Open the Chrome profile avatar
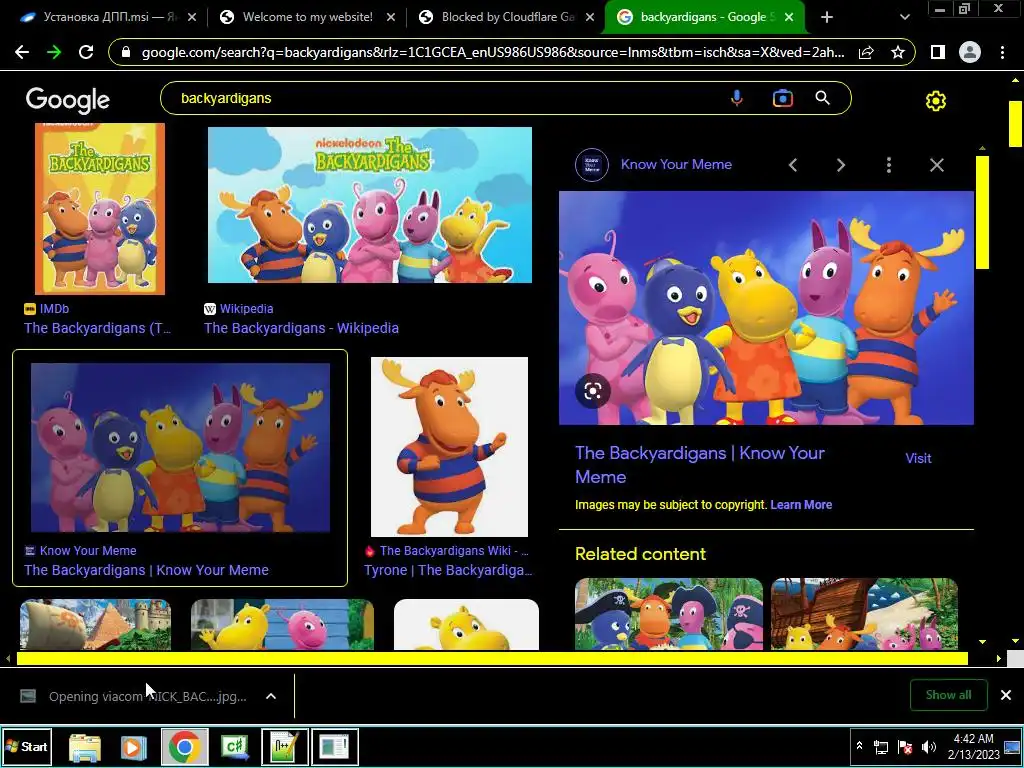Screen dimensions: 1024x768 (970, 52)
